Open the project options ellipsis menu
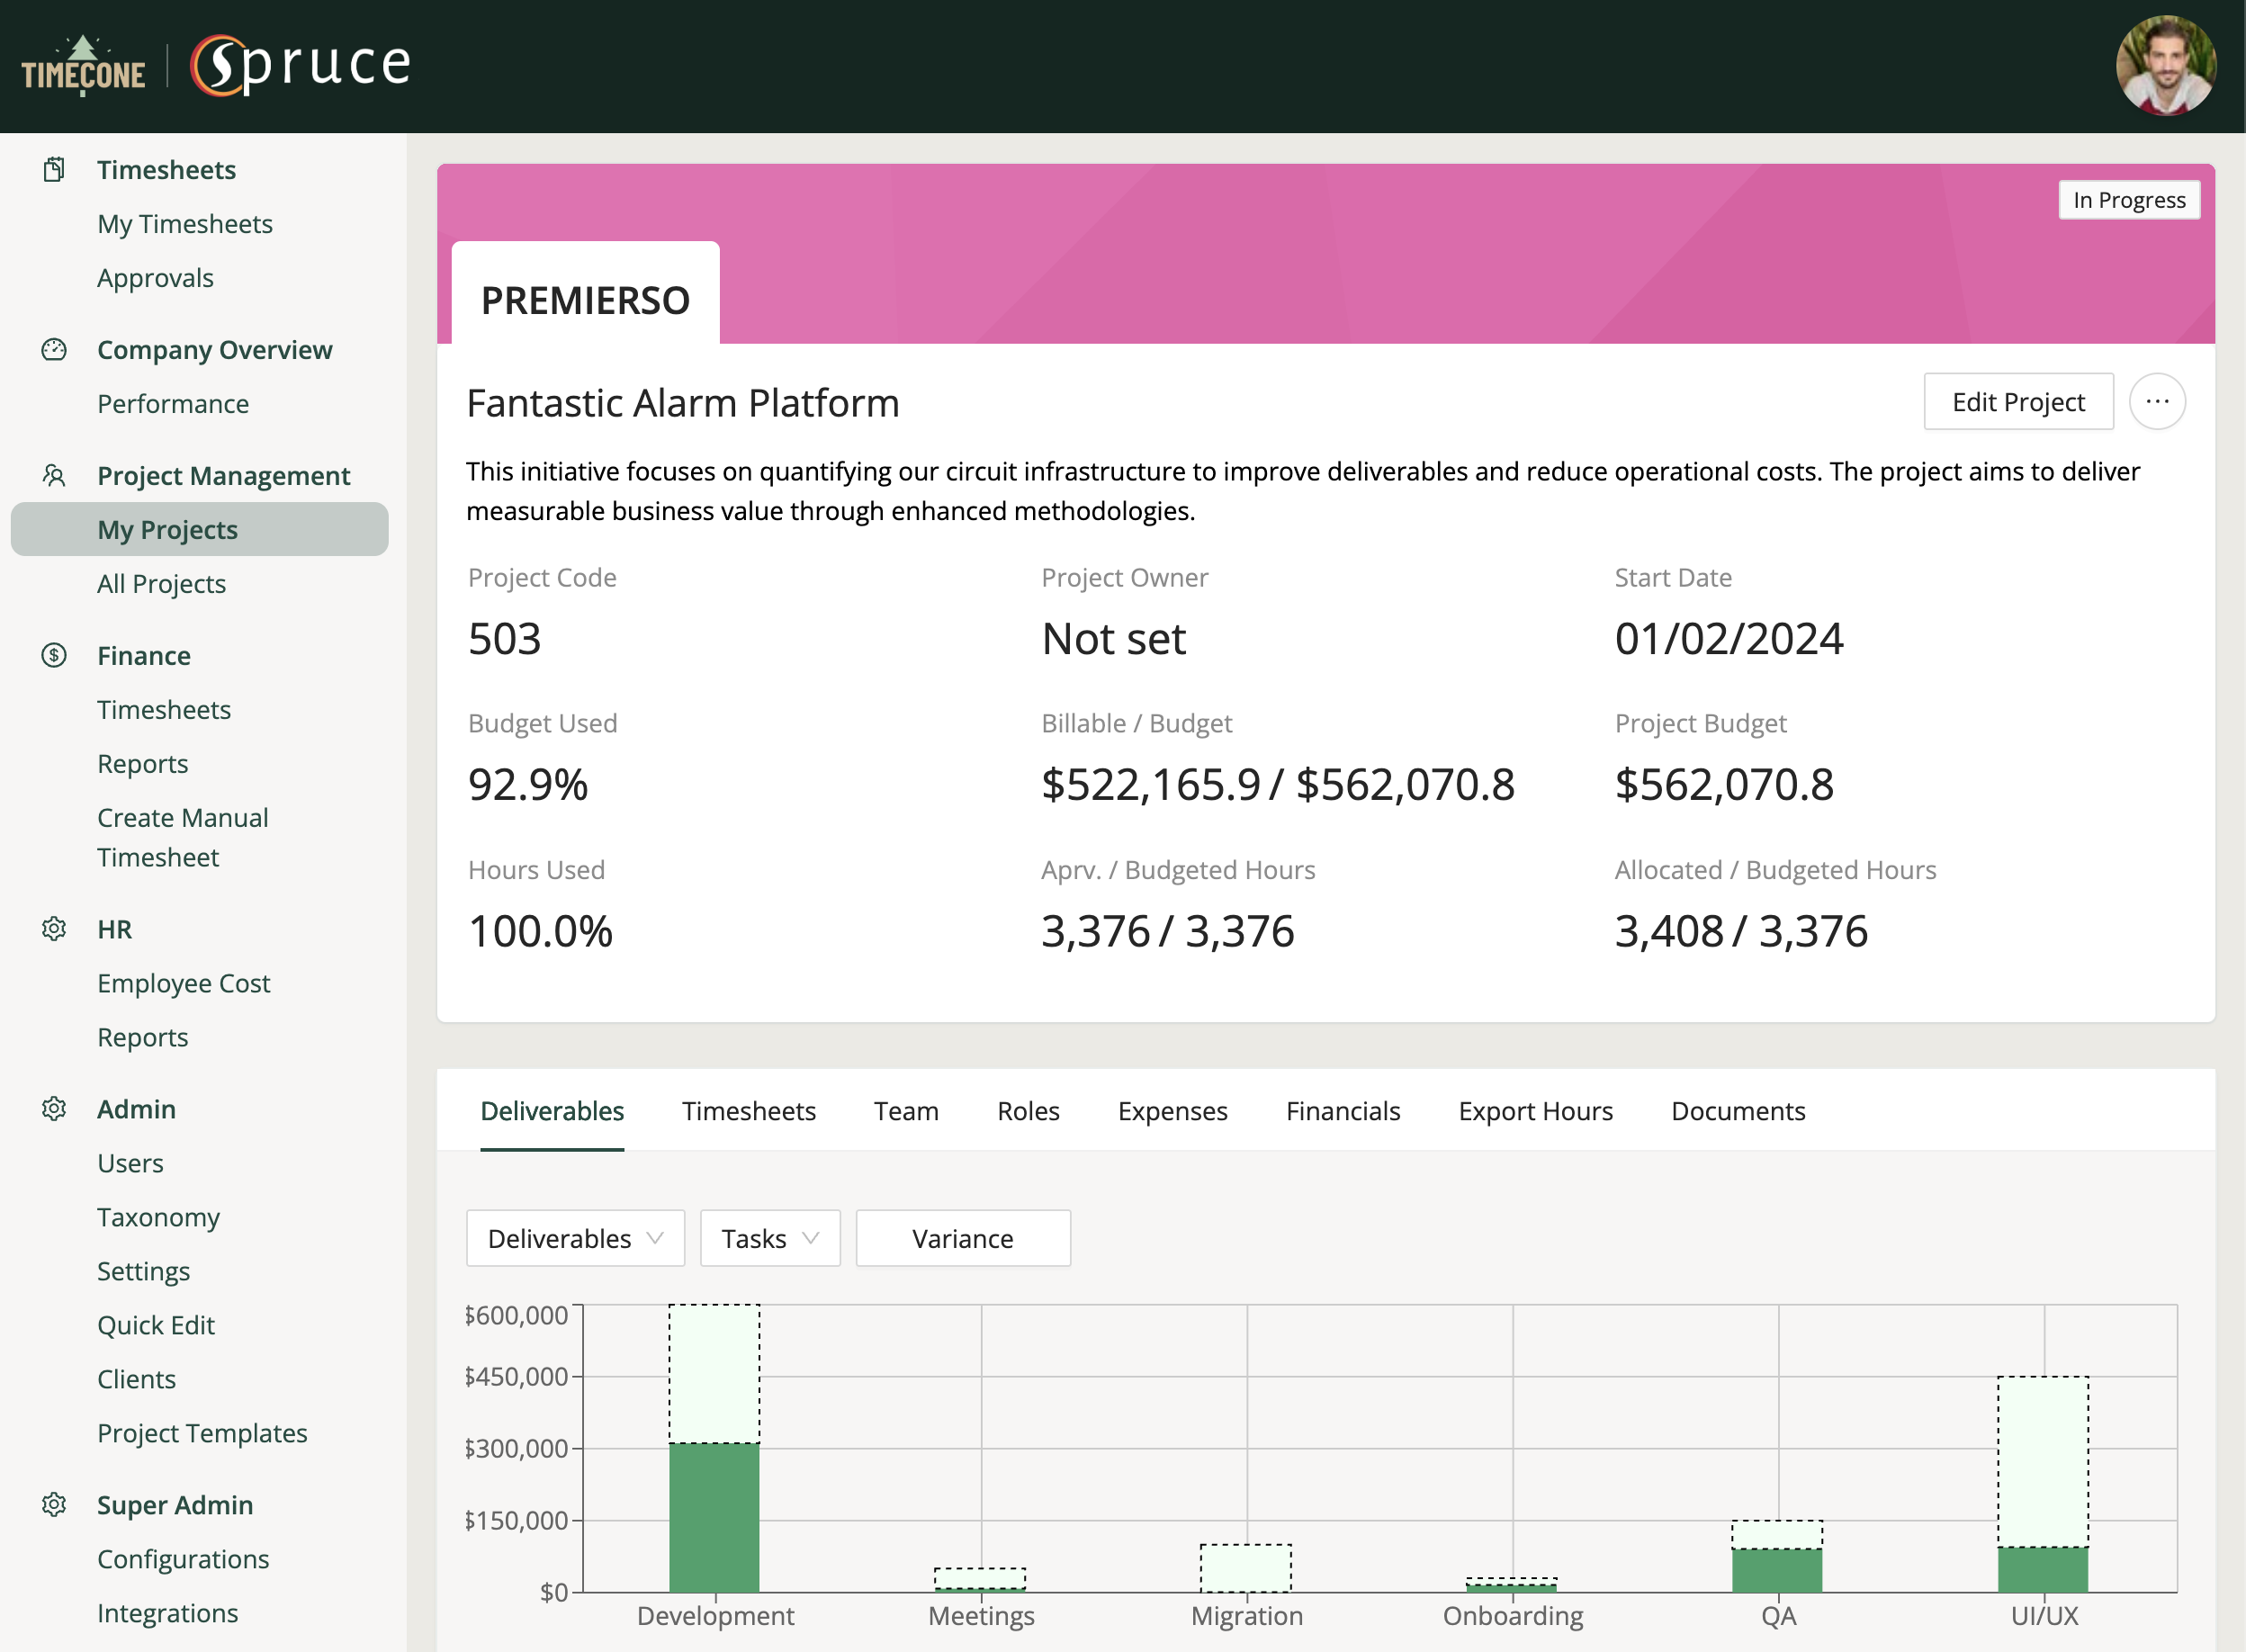This screenshot has width=2246, height=1652. pos(2157,401)
